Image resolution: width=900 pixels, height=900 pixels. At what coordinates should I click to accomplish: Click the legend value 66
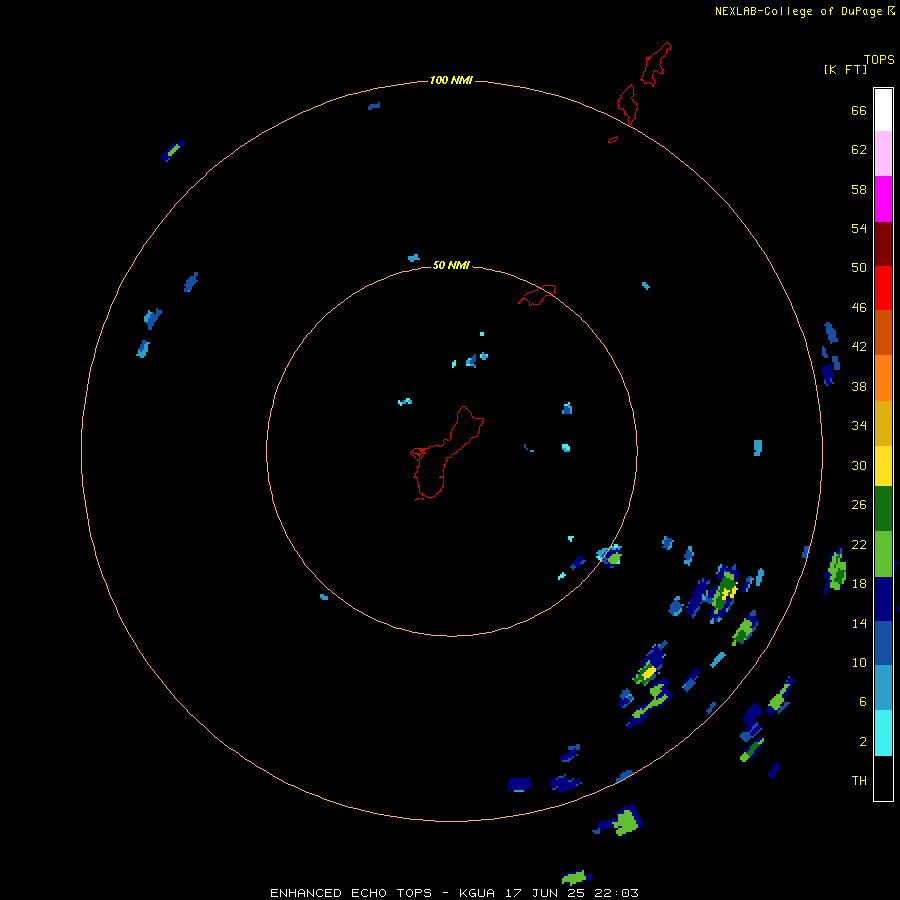(859, 110)
